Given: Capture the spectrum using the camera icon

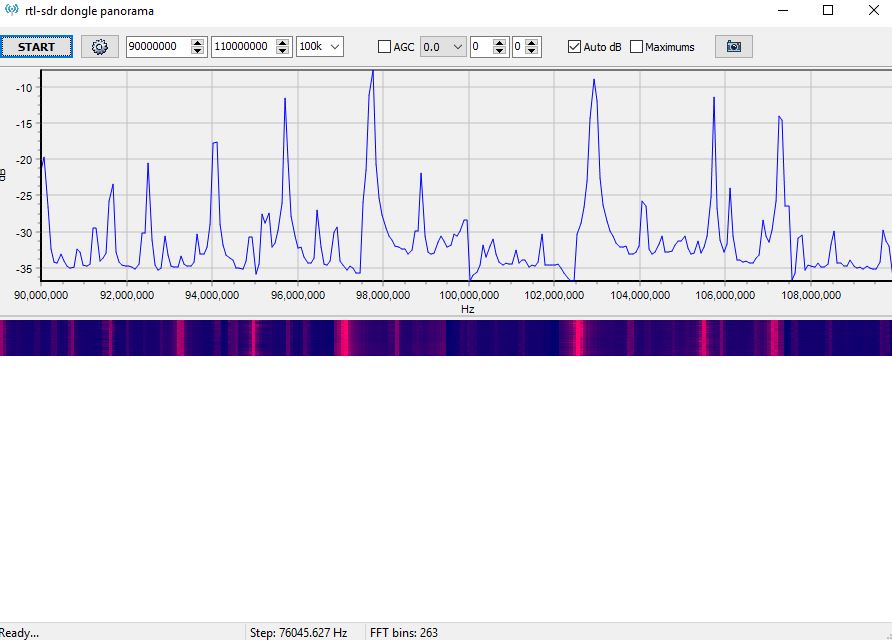Looking at the screenshot, I should coord(733,46).
